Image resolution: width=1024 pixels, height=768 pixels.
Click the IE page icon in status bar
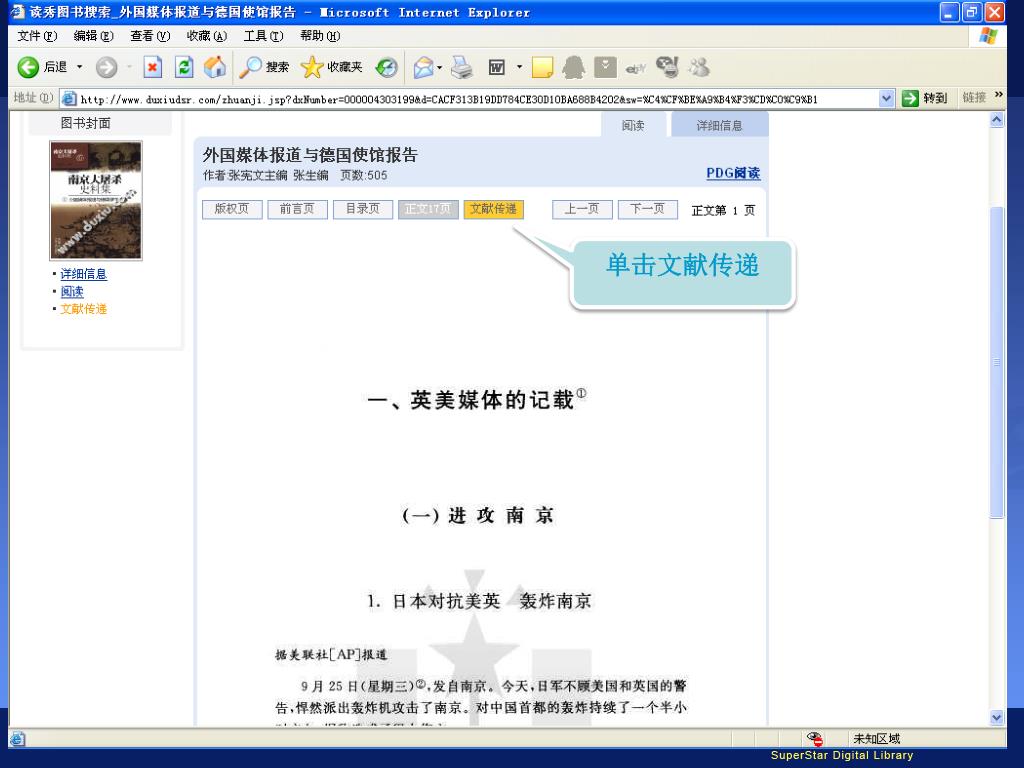tap(18, 739)
